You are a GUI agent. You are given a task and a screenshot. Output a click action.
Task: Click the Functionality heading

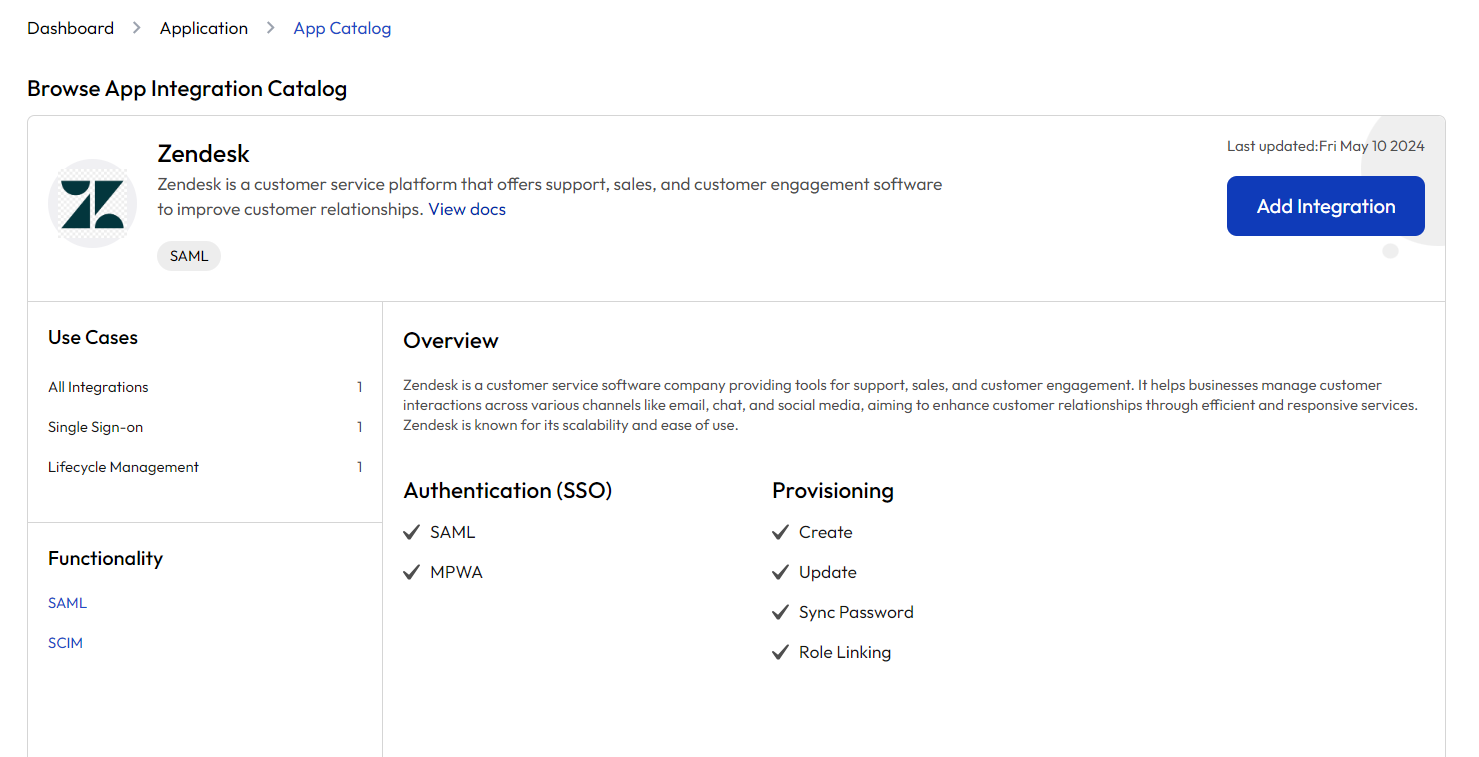(105, 559)
